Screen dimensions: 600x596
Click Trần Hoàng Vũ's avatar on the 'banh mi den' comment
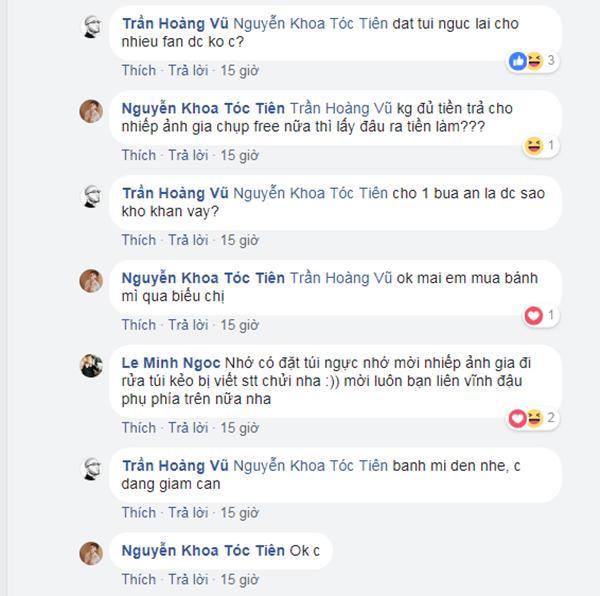coord(91,469)
